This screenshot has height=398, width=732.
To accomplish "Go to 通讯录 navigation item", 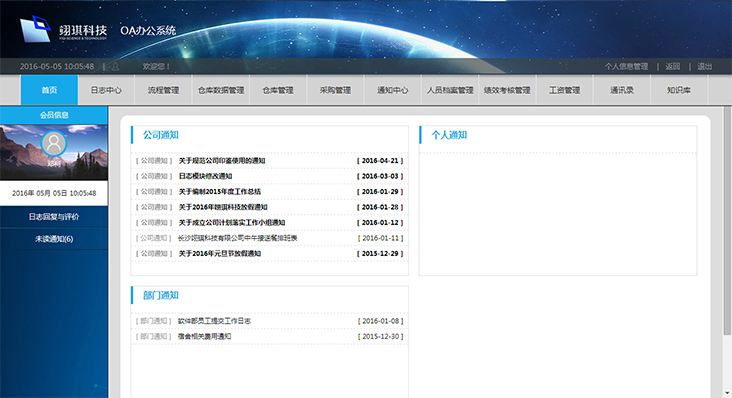I will (622, 90).
